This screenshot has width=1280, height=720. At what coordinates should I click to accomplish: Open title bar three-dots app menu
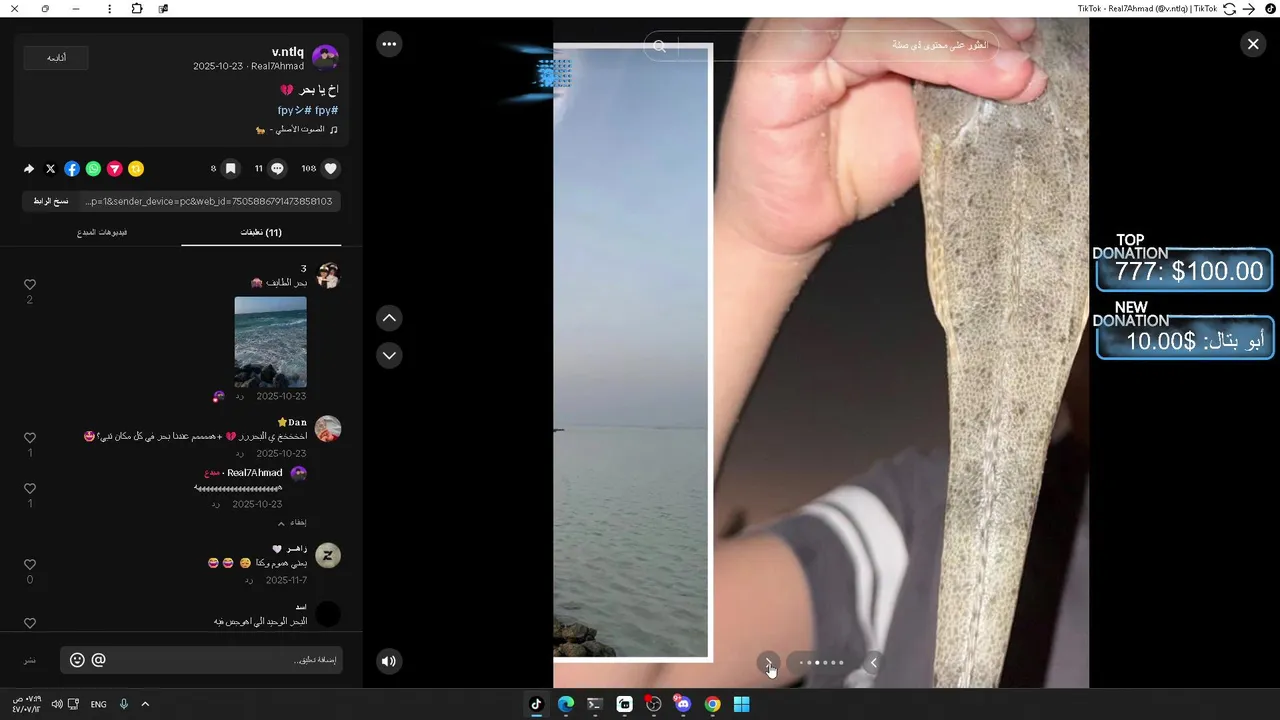click(109, 9)
